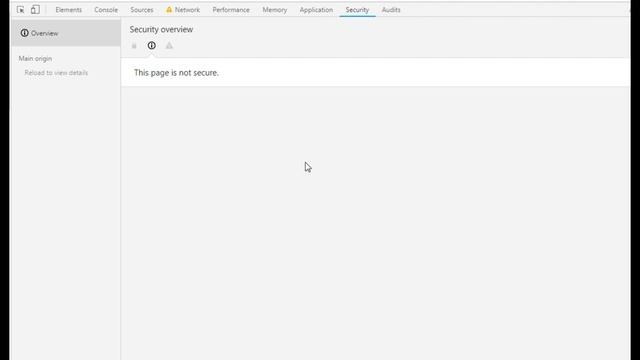Switch to the Memory tab

(x=275, y=10)
